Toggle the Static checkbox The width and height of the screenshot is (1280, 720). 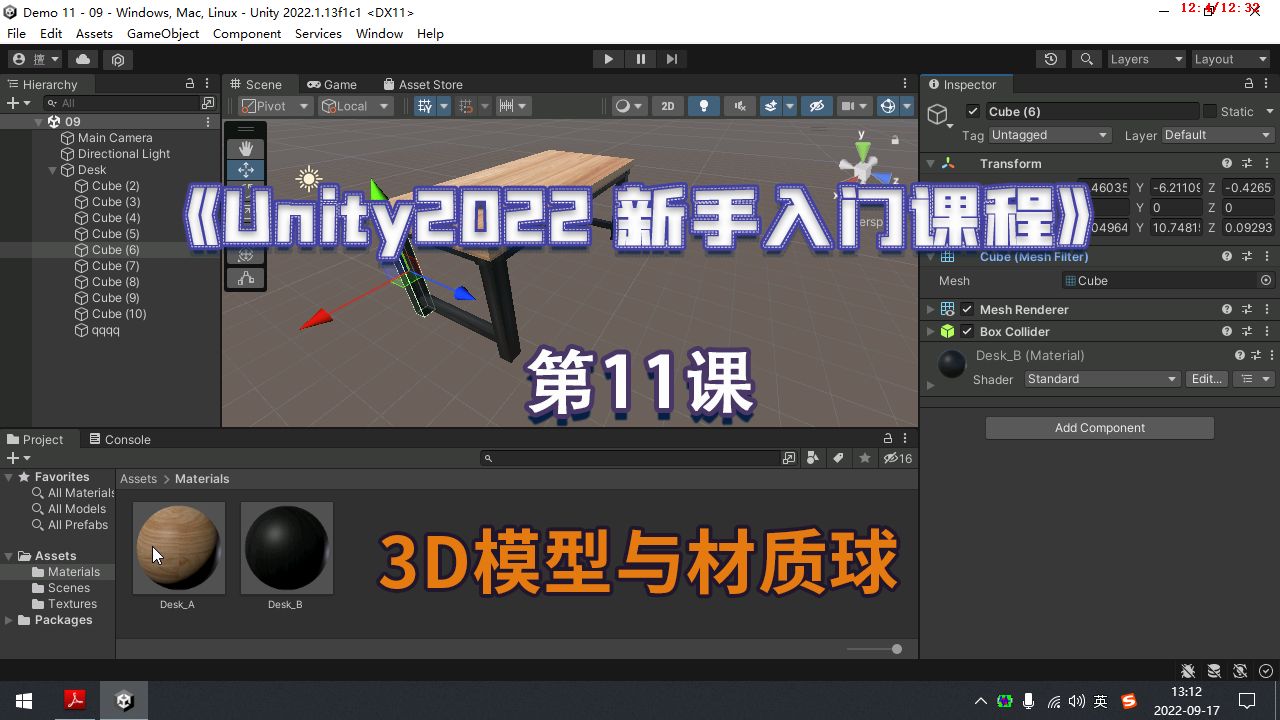tap(1210, 111)
